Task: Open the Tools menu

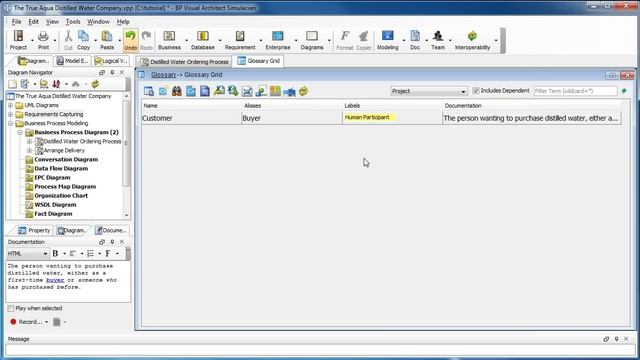Action: tap(73, 22)
